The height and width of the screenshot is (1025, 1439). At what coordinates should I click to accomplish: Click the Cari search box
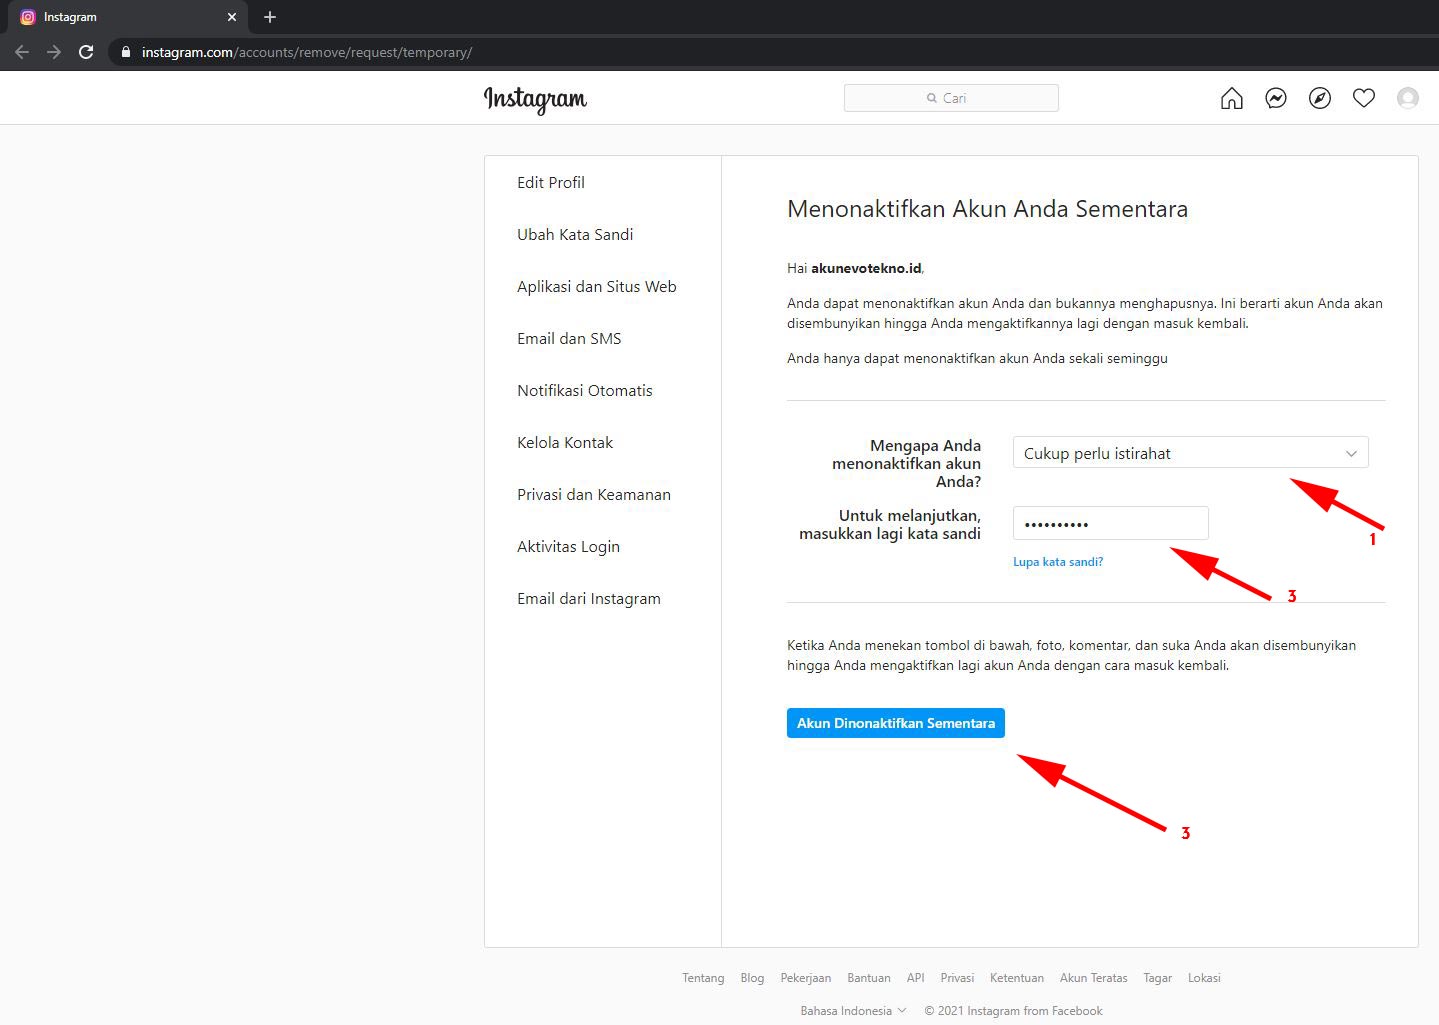click(x=951, y=98)
